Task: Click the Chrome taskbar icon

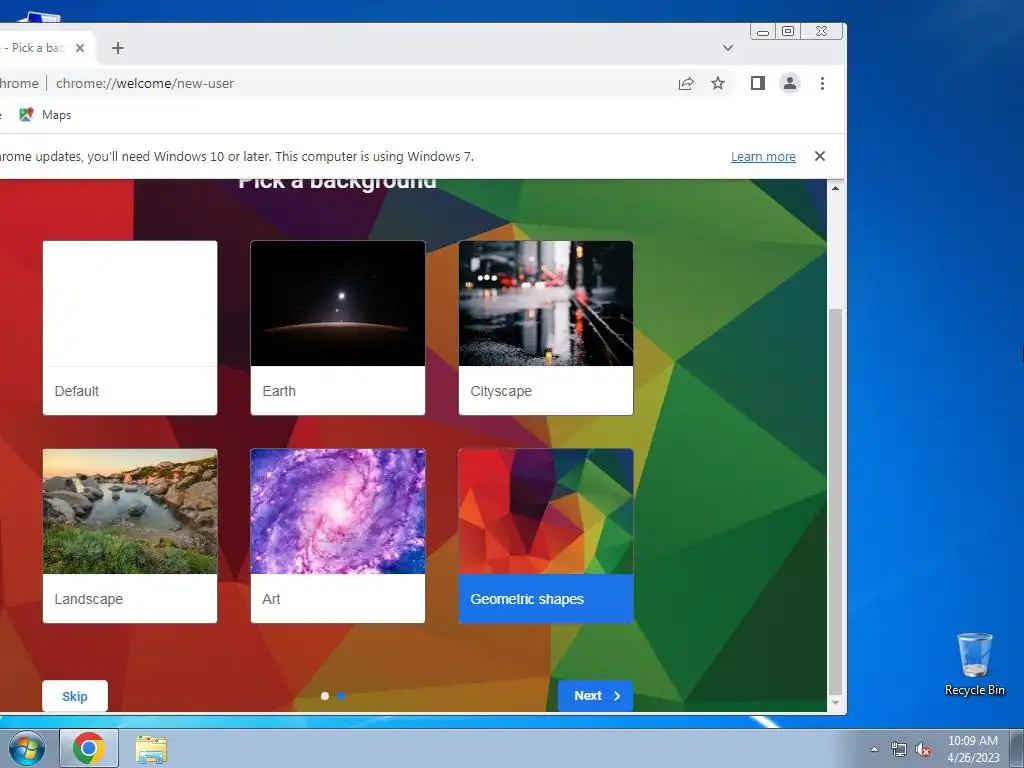Action: tap(89, 748)
